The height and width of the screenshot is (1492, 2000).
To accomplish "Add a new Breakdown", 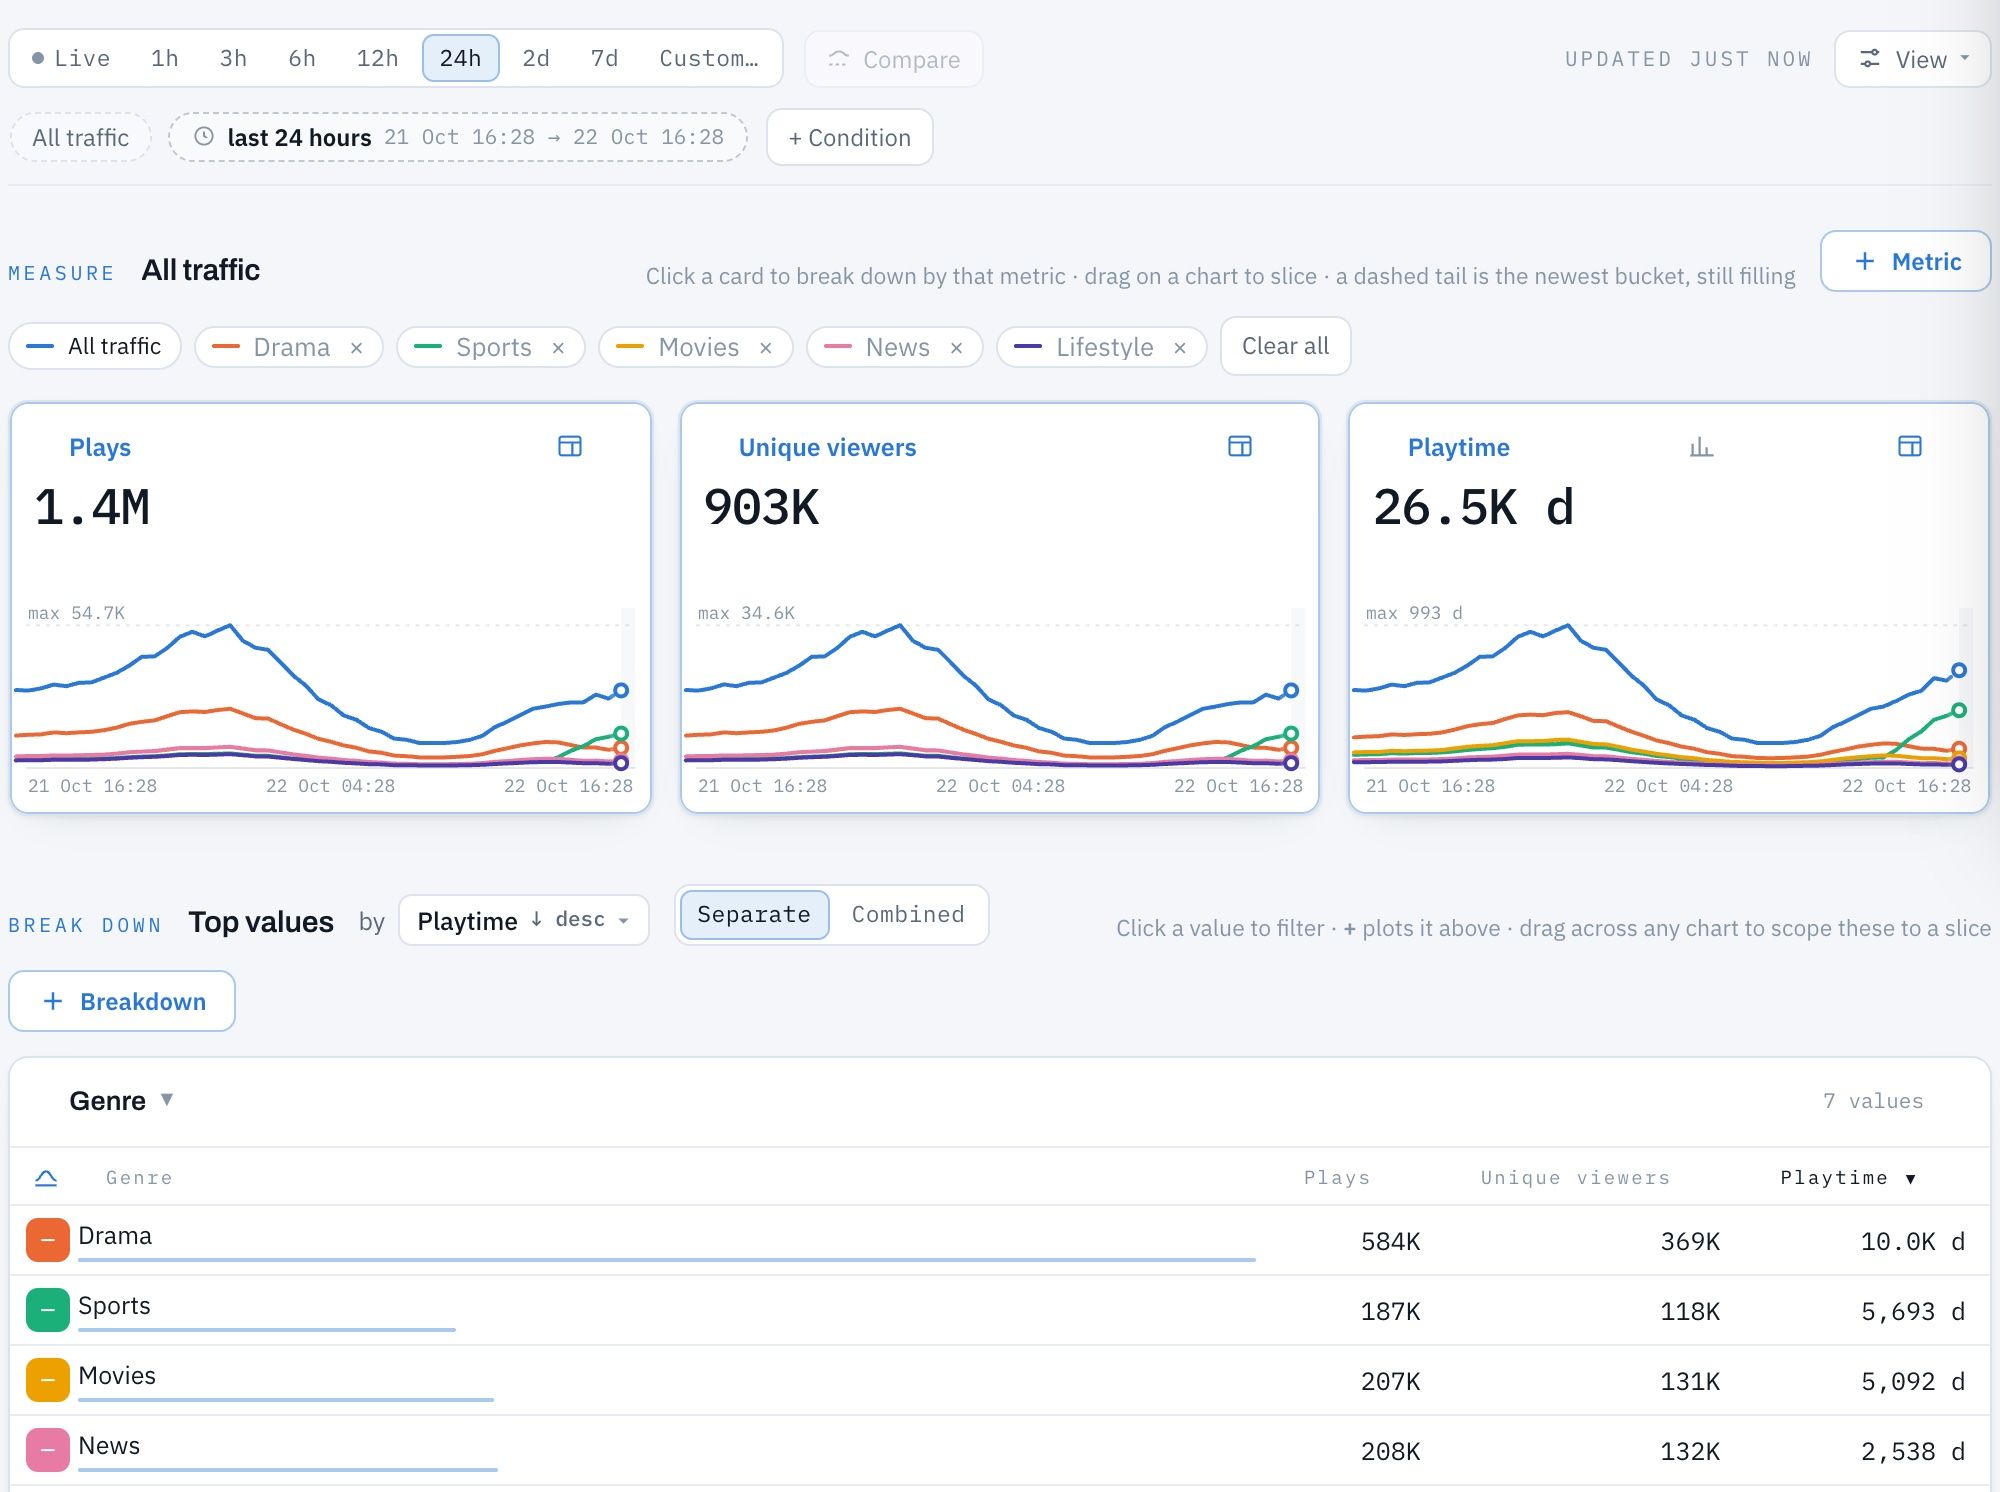I will pos(122,1001).
